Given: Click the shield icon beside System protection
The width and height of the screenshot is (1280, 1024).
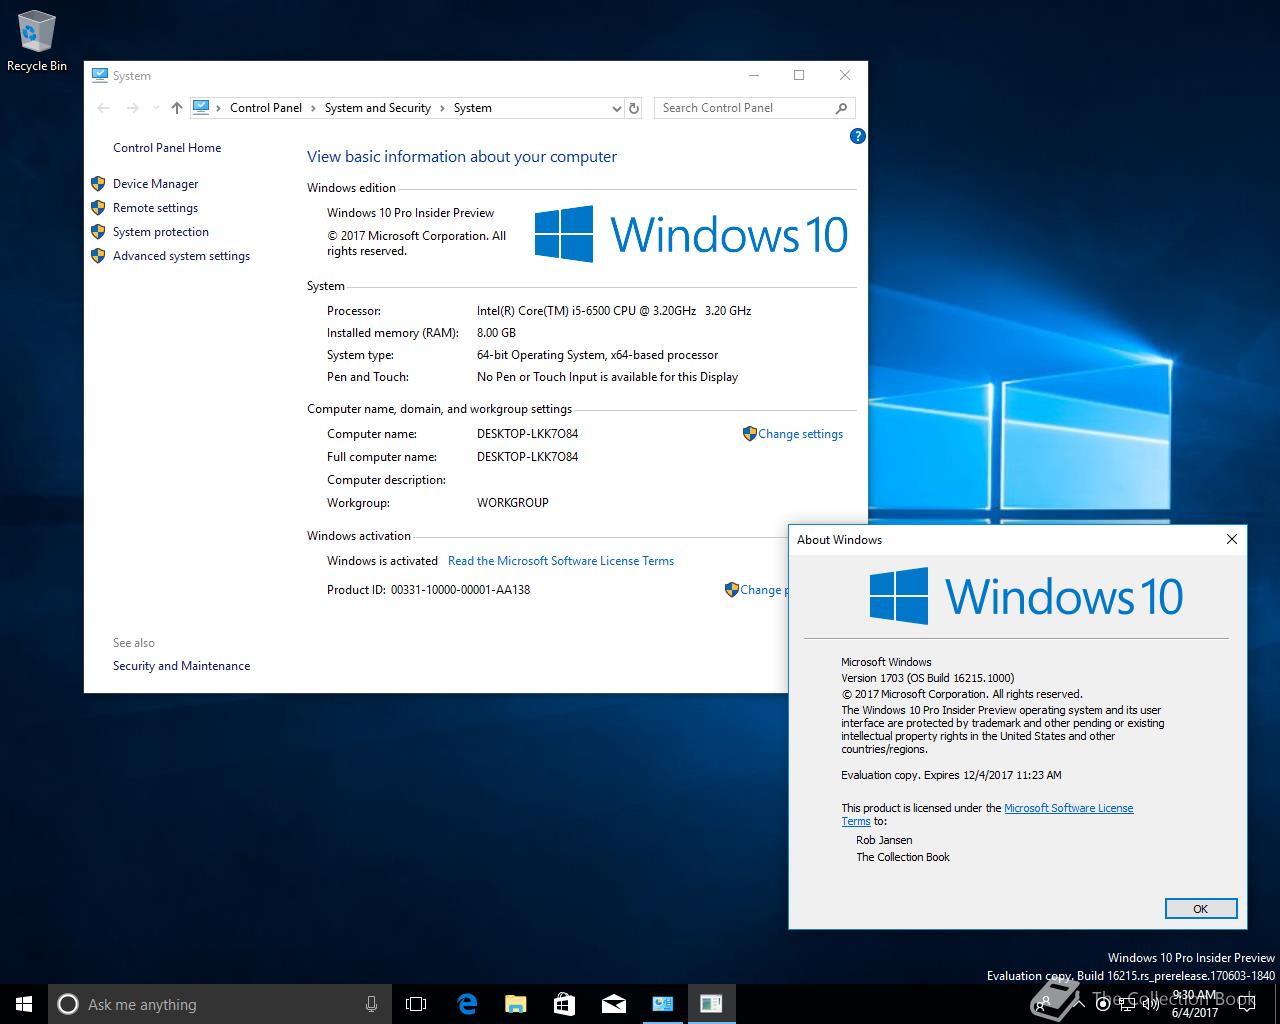Looking at the screenshot, I should 98,232.
